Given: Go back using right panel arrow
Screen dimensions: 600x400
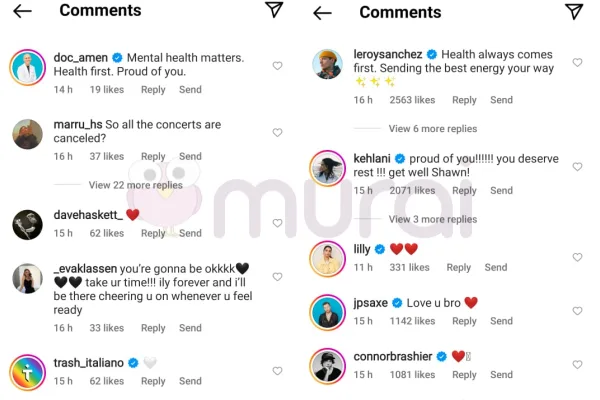Looking at the screenshot, I should point(322,12).
